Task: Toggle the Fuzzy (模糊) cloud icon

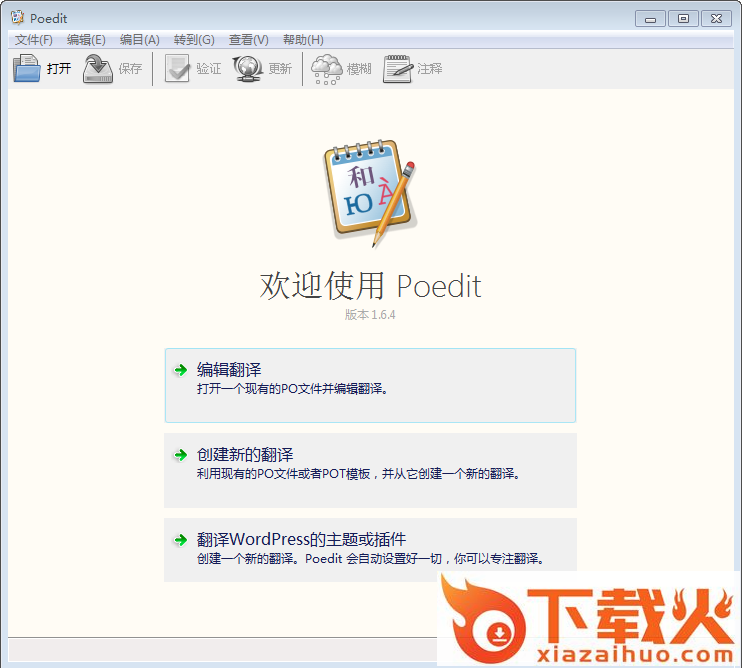Action: click(x=327, y=69)
